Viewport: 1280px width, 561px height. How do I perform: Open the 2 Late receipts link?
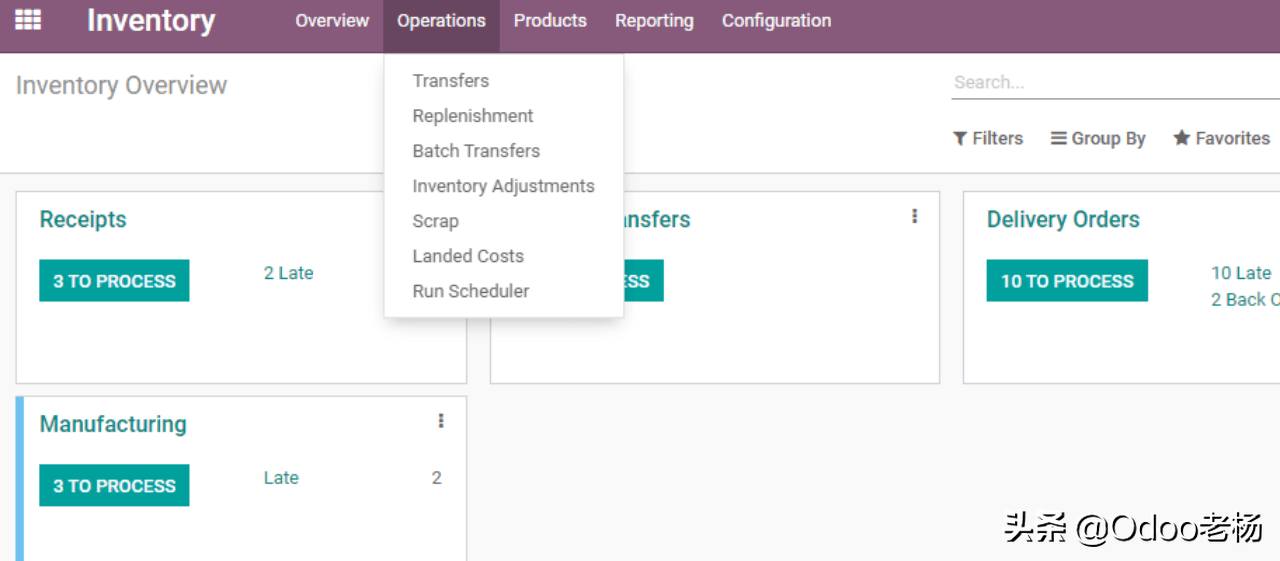[x=288, y=273]
